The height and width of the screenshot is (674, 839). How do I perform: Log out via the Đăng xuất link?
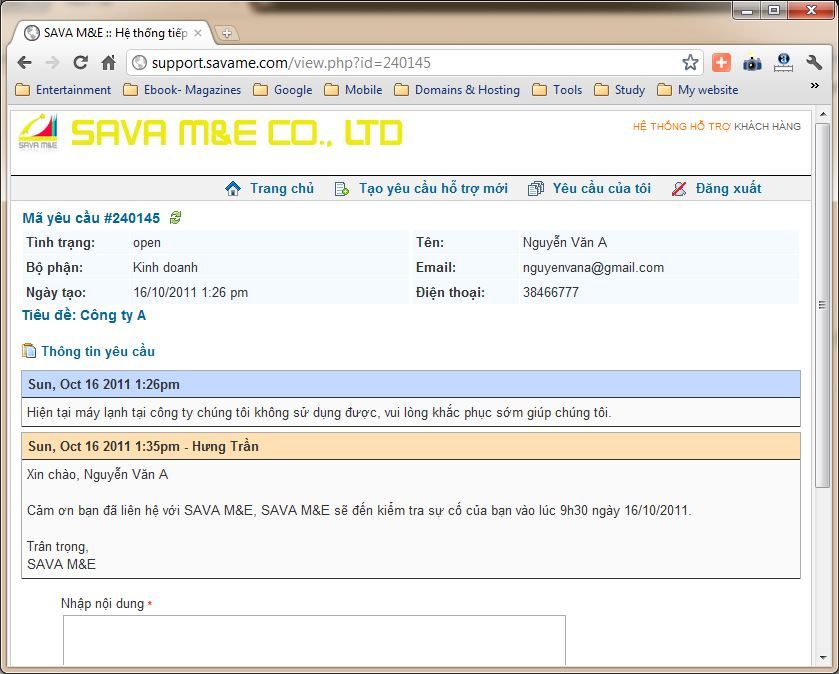pos(728,188)
